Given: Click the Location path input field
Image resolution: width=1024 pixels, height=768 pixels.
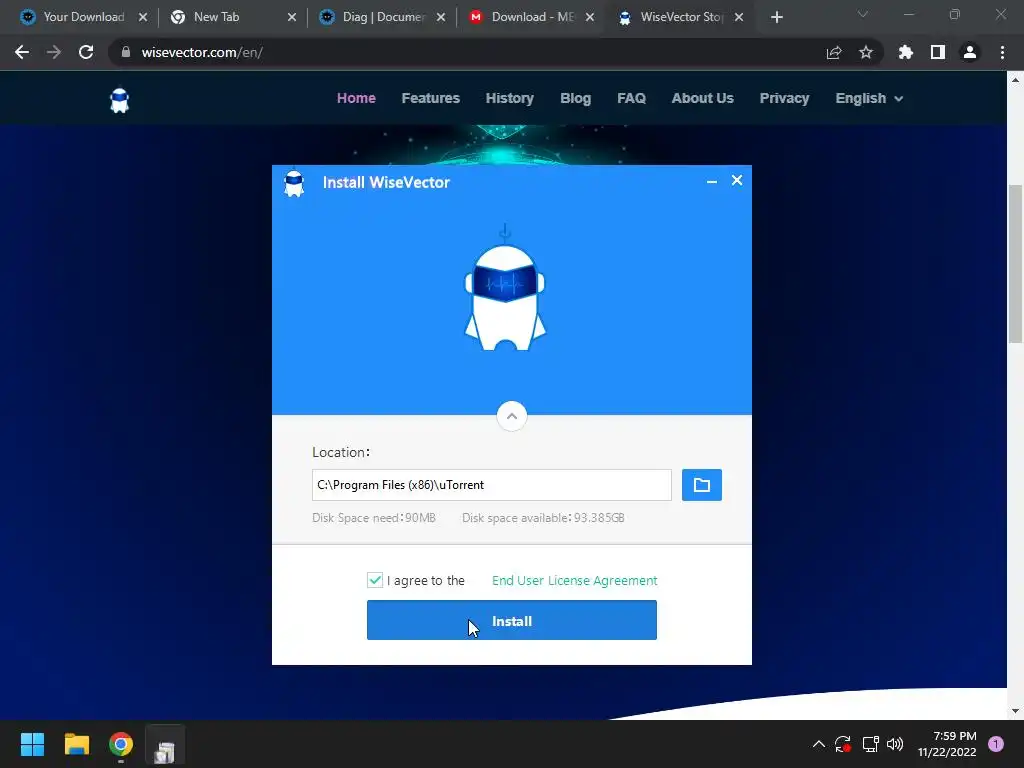Looking at the screenshot, I should tap(491, 485).
